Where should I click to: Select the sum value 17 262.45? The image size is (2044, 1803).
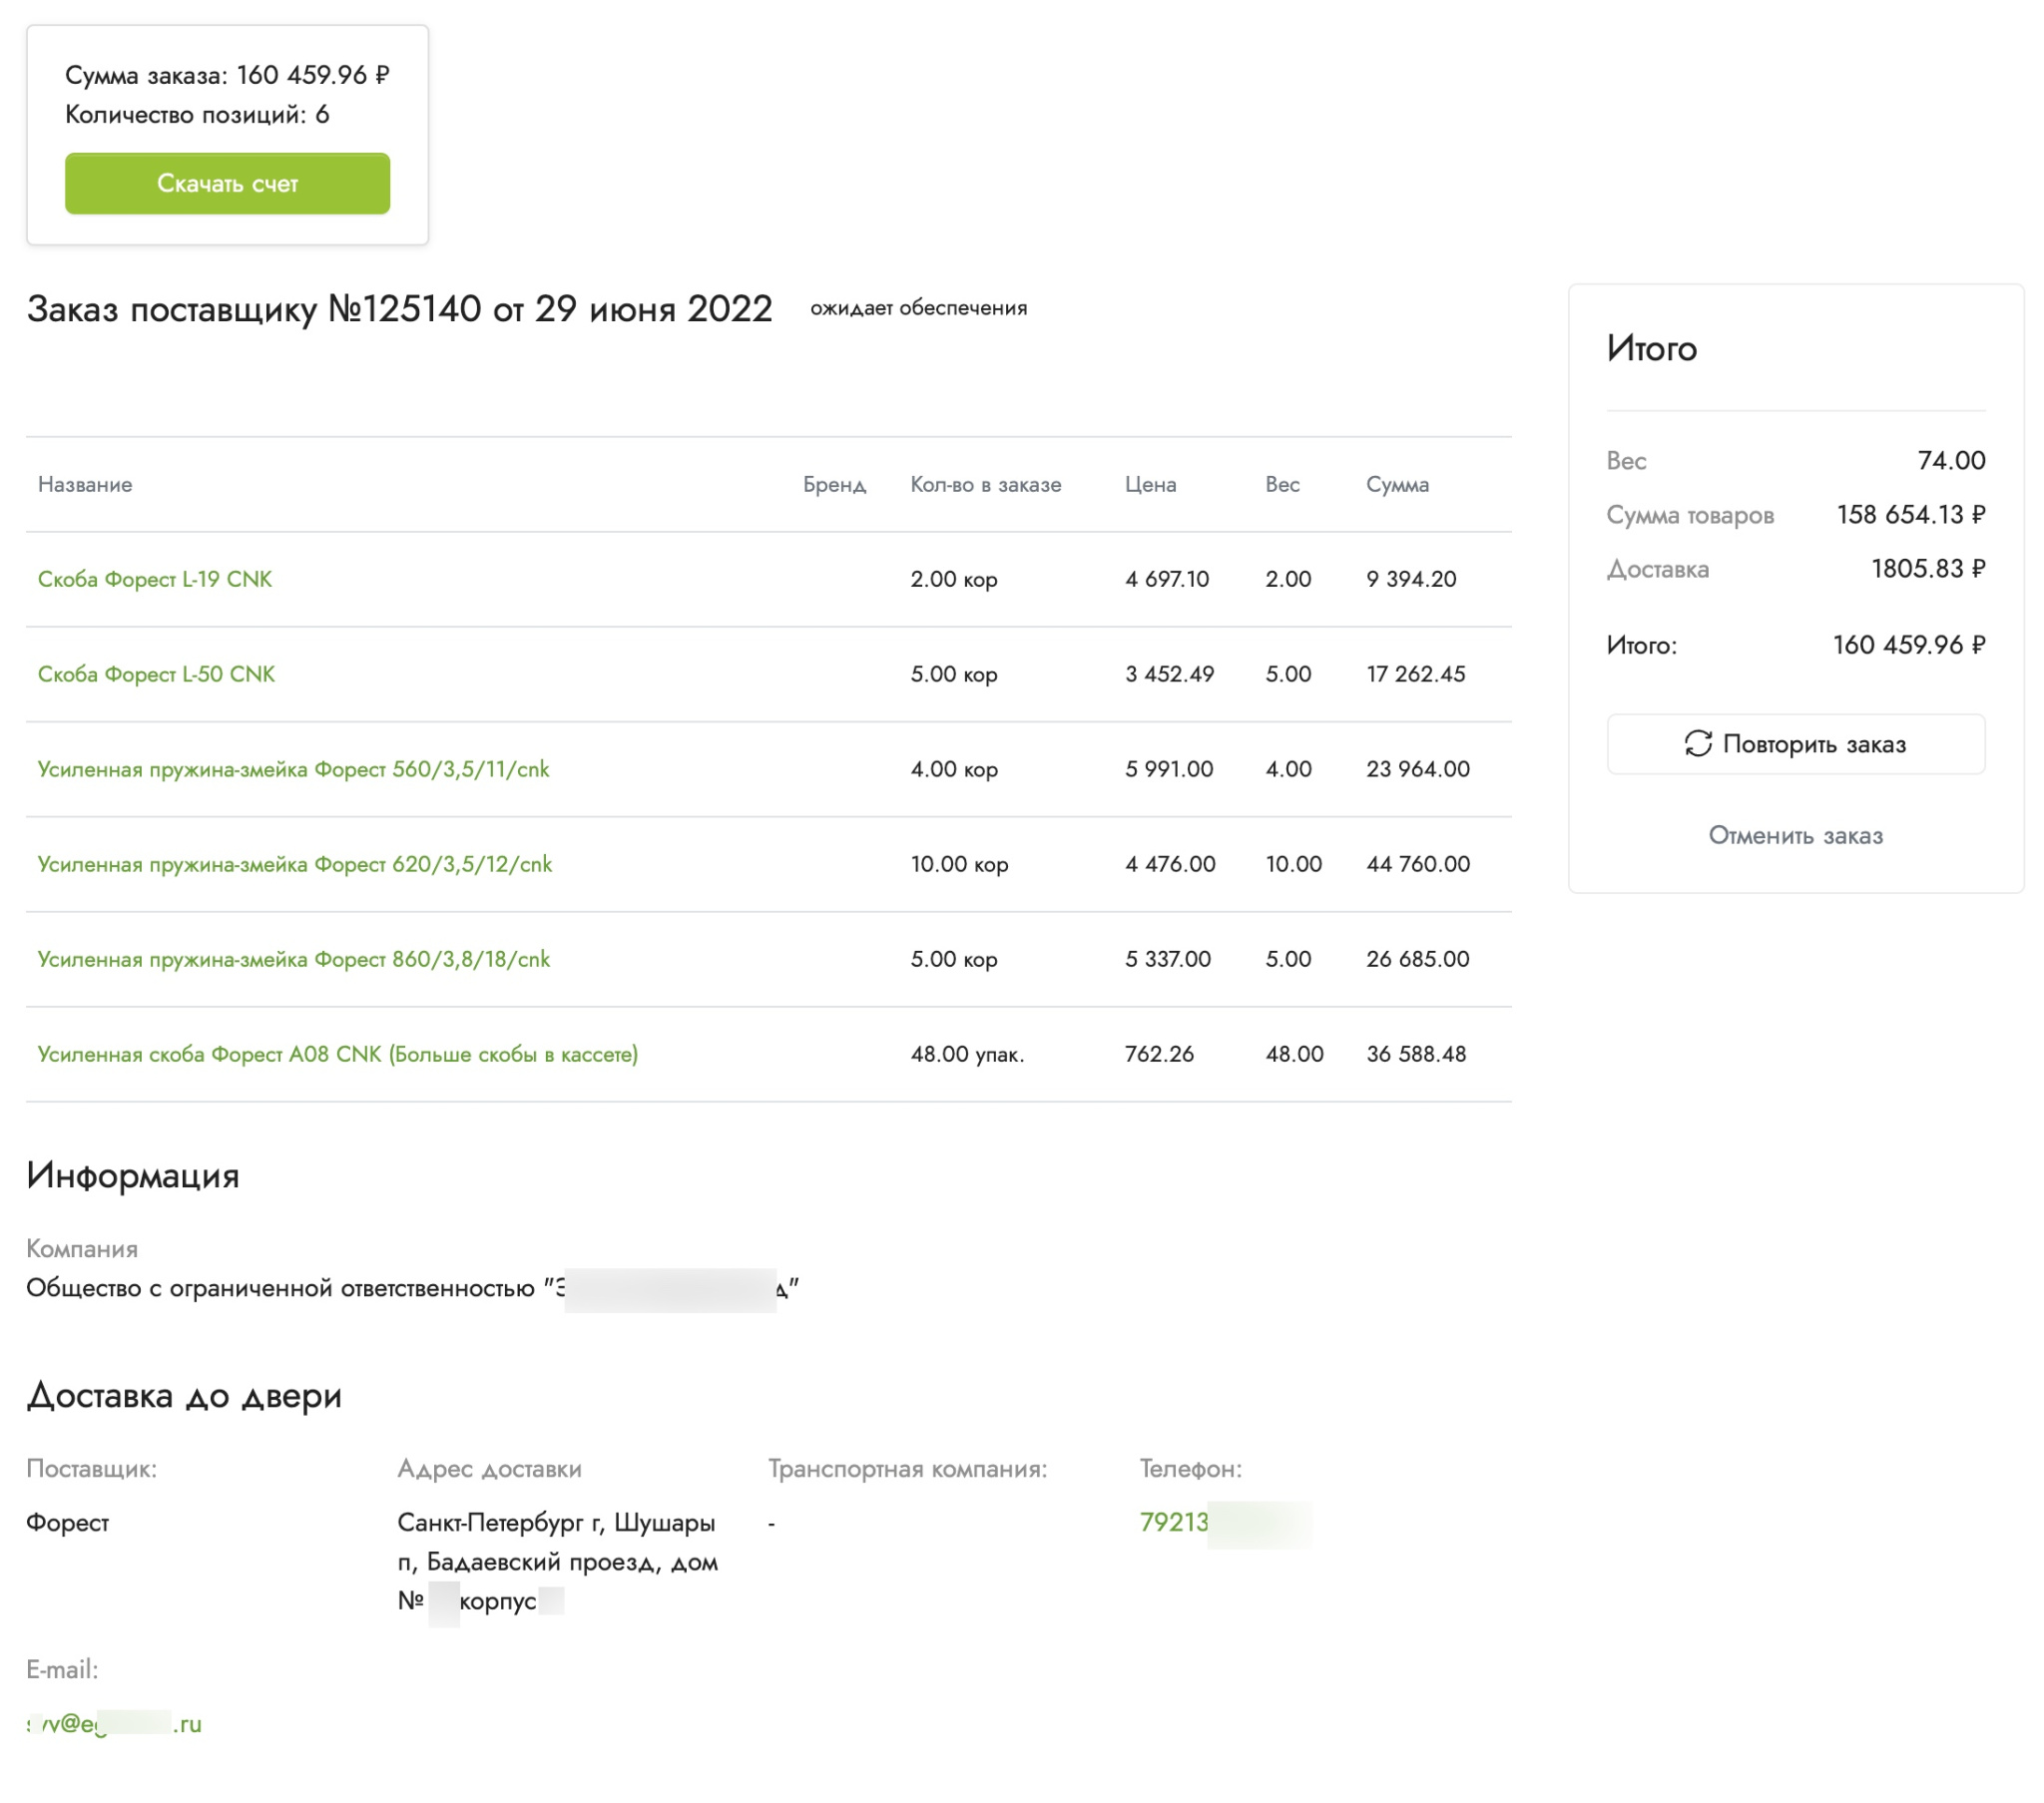coord(1416,674)
